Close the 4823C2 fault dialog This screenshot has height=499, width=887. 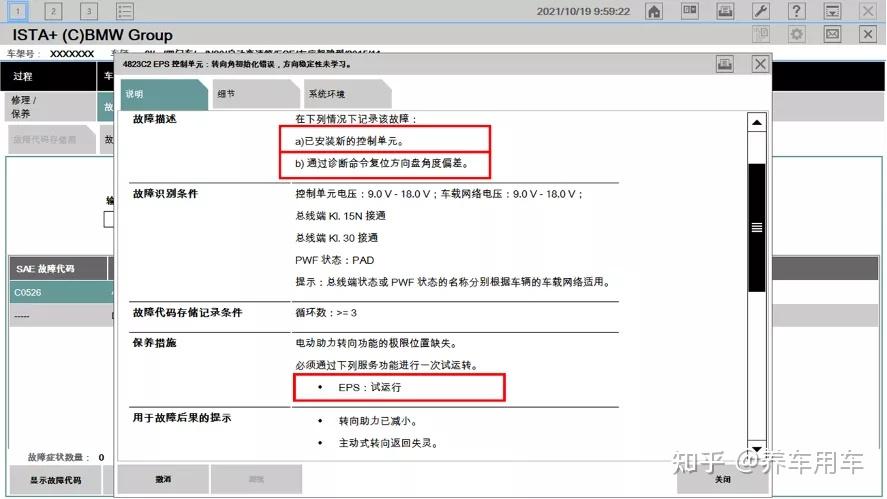point(760,64)
